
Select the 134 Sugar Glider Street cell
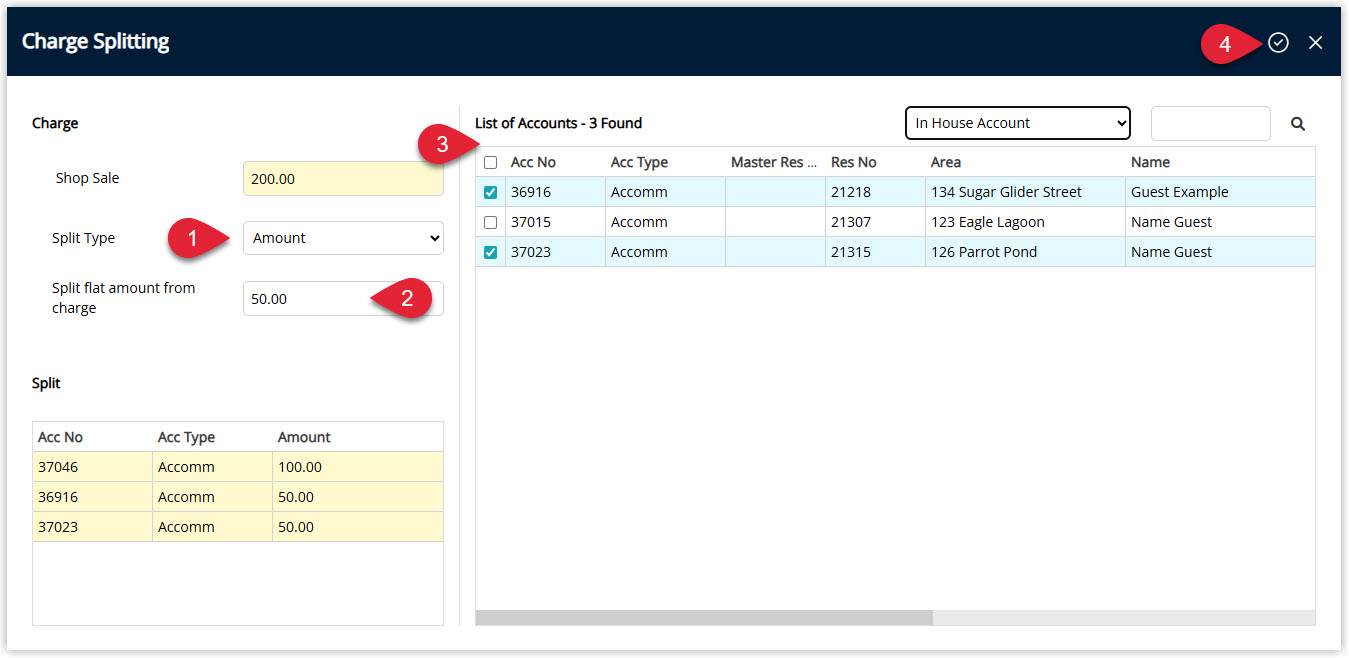[1025, 192]
